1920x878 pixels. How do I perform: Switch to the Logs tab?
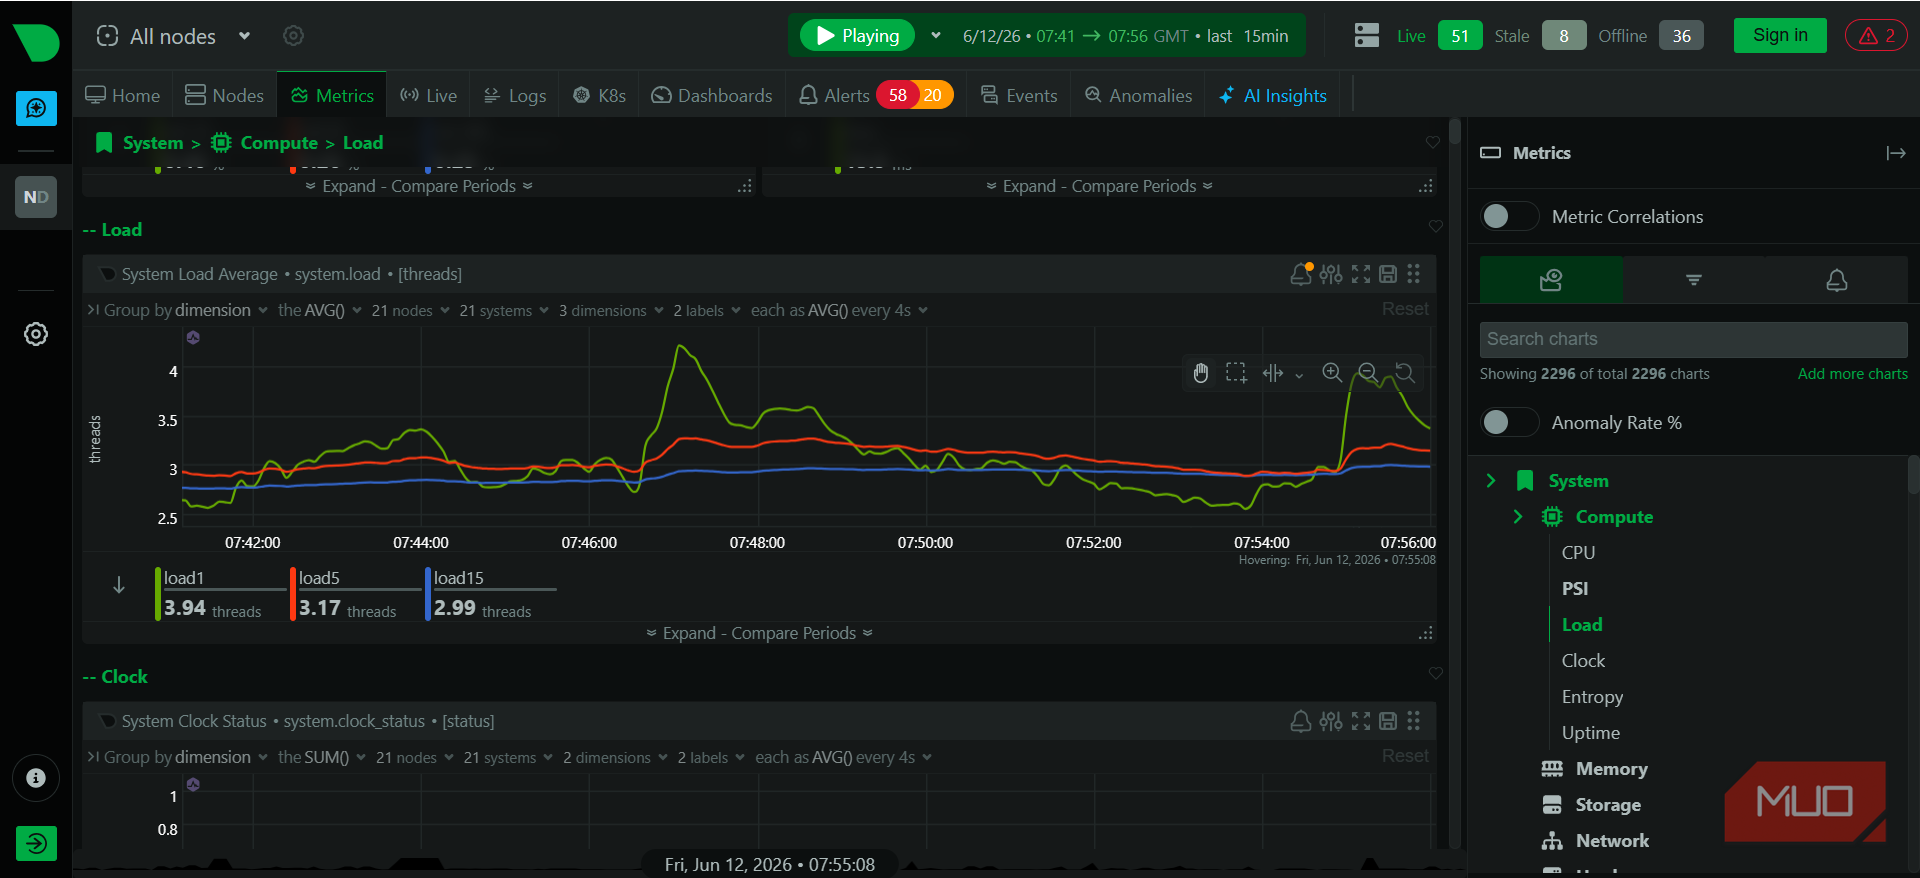515,96
